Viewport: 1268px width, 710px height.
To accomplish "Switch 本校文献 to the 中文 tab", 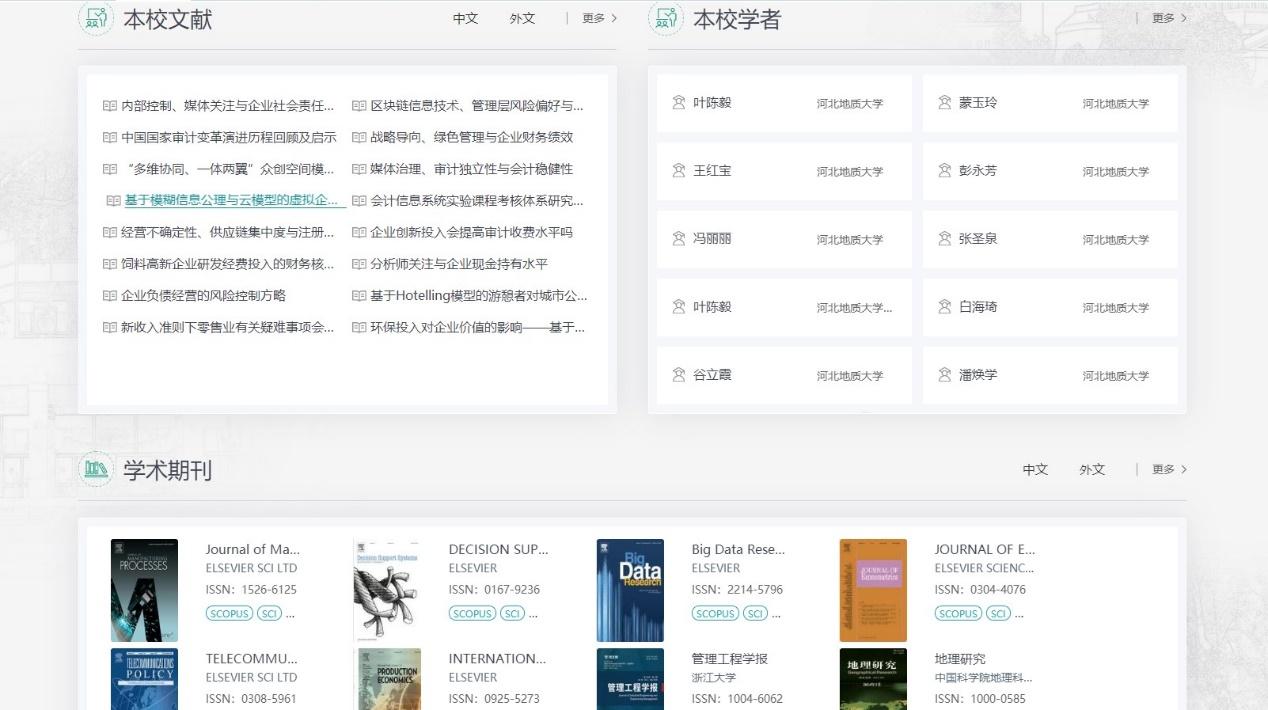I will point(465,19).
